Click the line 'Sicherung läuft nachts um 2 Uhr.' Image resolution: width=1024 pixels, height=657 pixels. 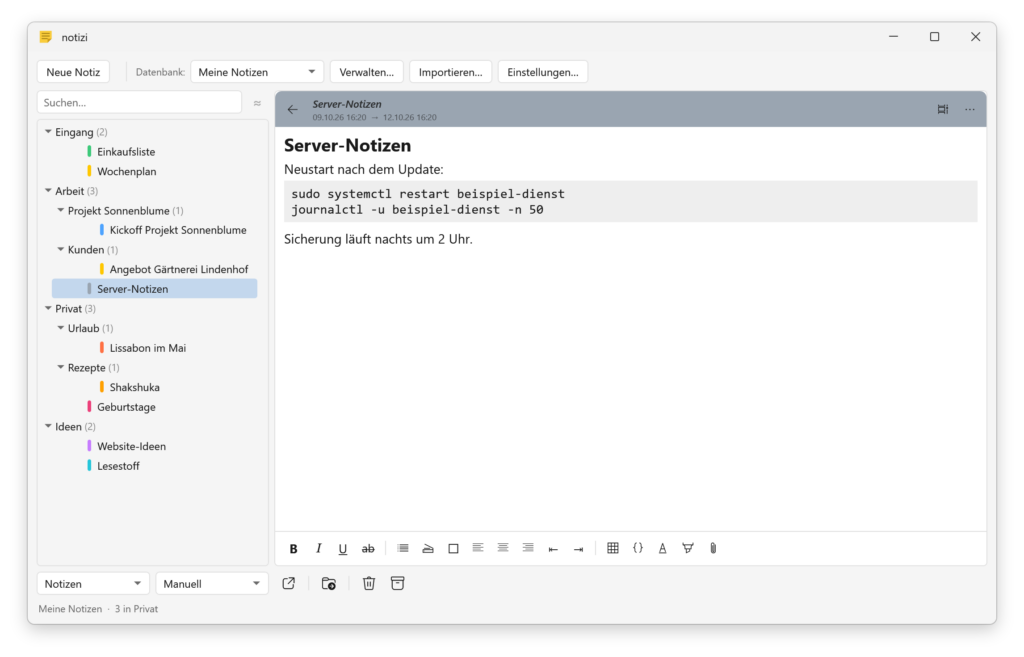pyautogui.click(x=378, y=239)
